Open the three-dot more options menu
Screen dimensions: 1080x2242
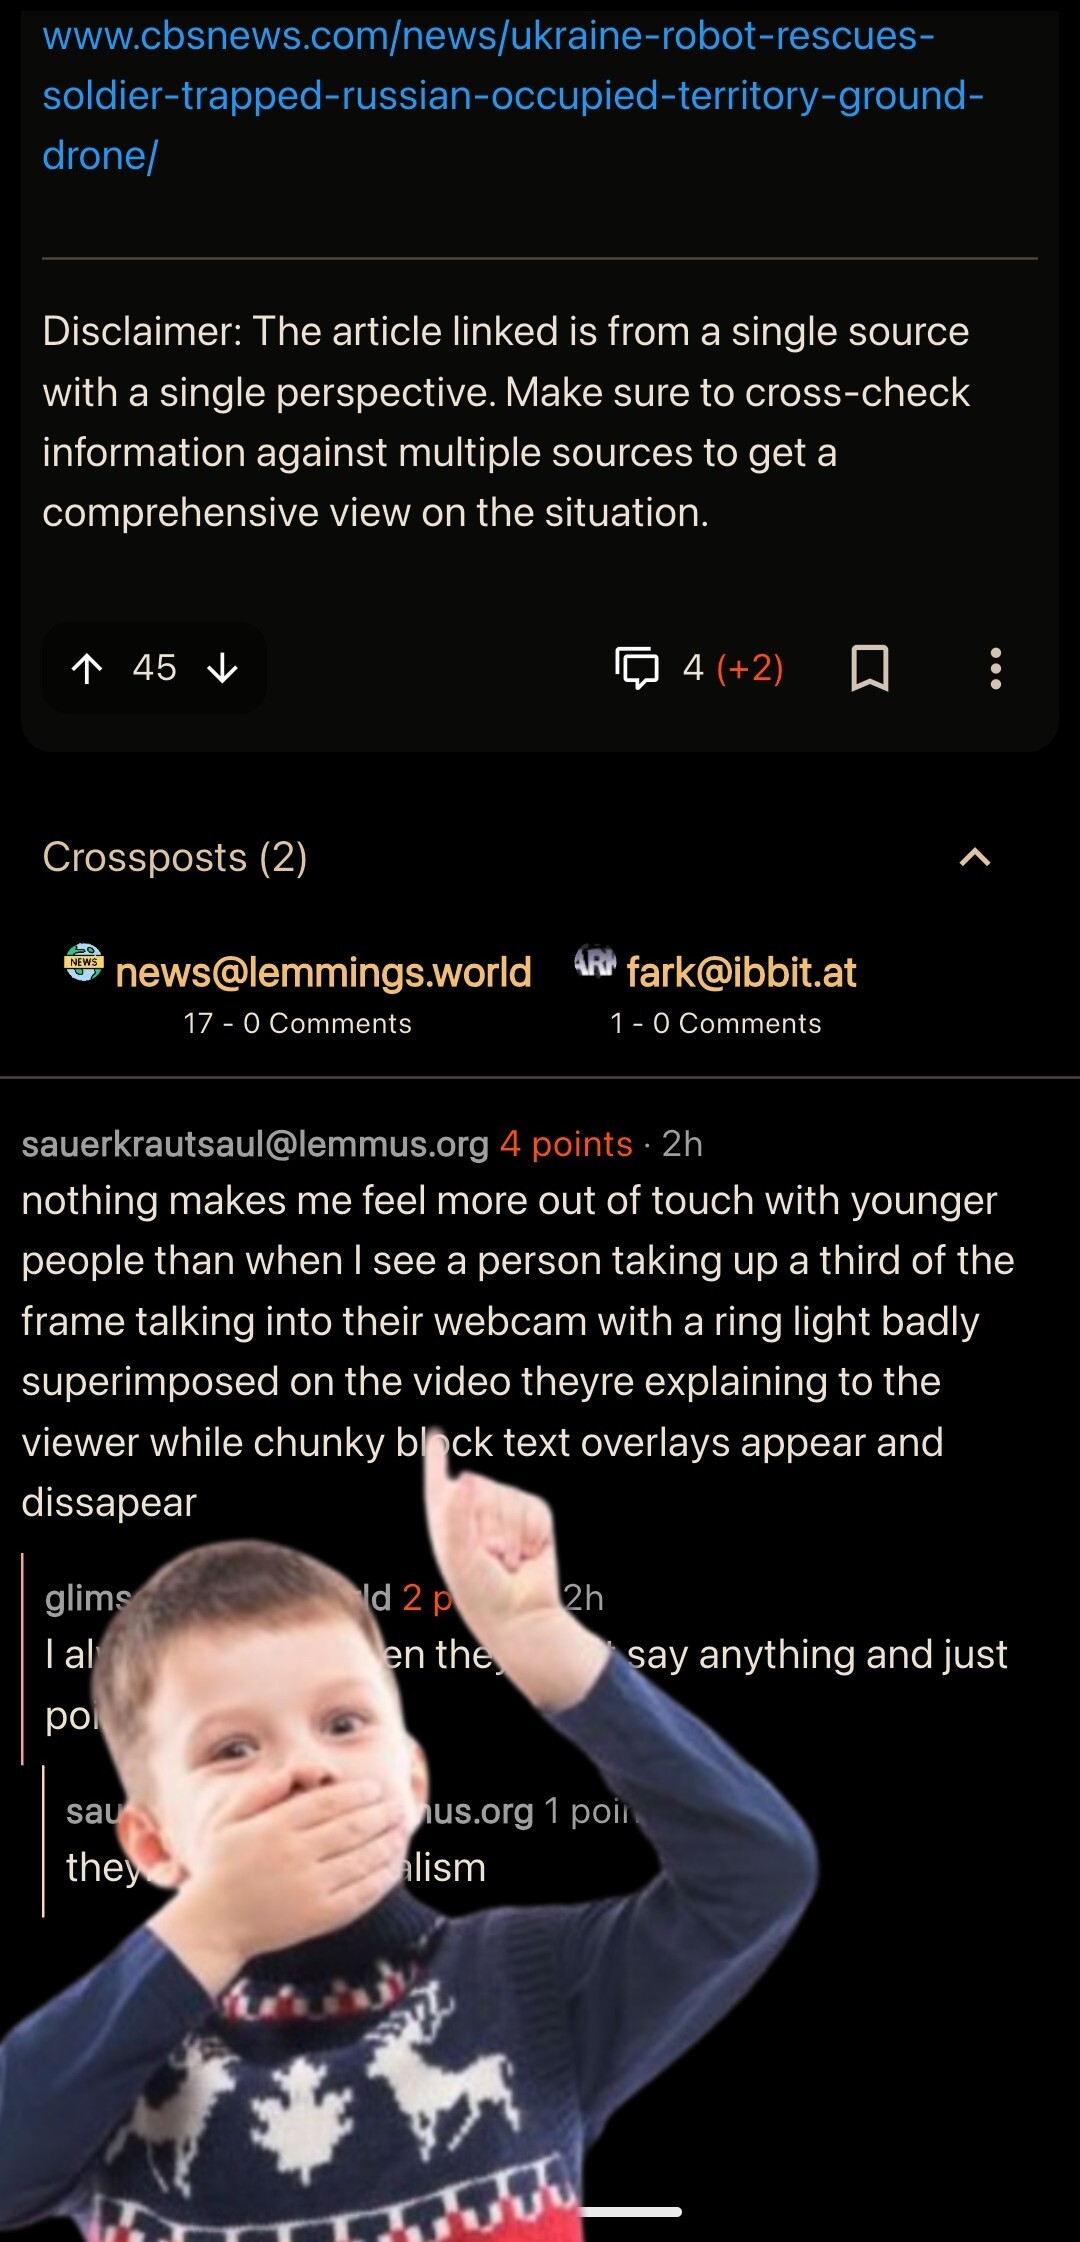pos(995,668)
